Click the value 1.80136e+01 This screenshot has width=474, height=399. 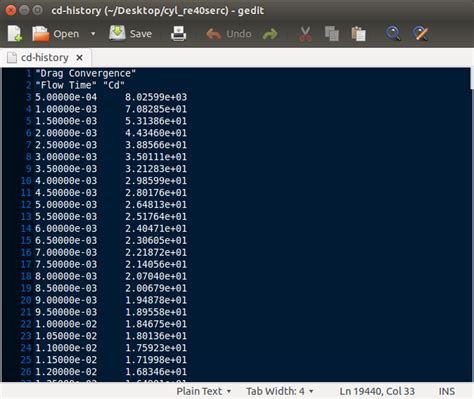[156, 336]
